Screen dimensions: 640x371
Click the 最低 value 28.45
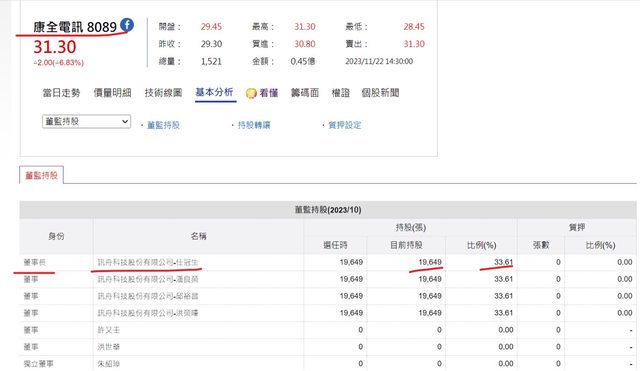pyautogui.click(x=414, y=27)
